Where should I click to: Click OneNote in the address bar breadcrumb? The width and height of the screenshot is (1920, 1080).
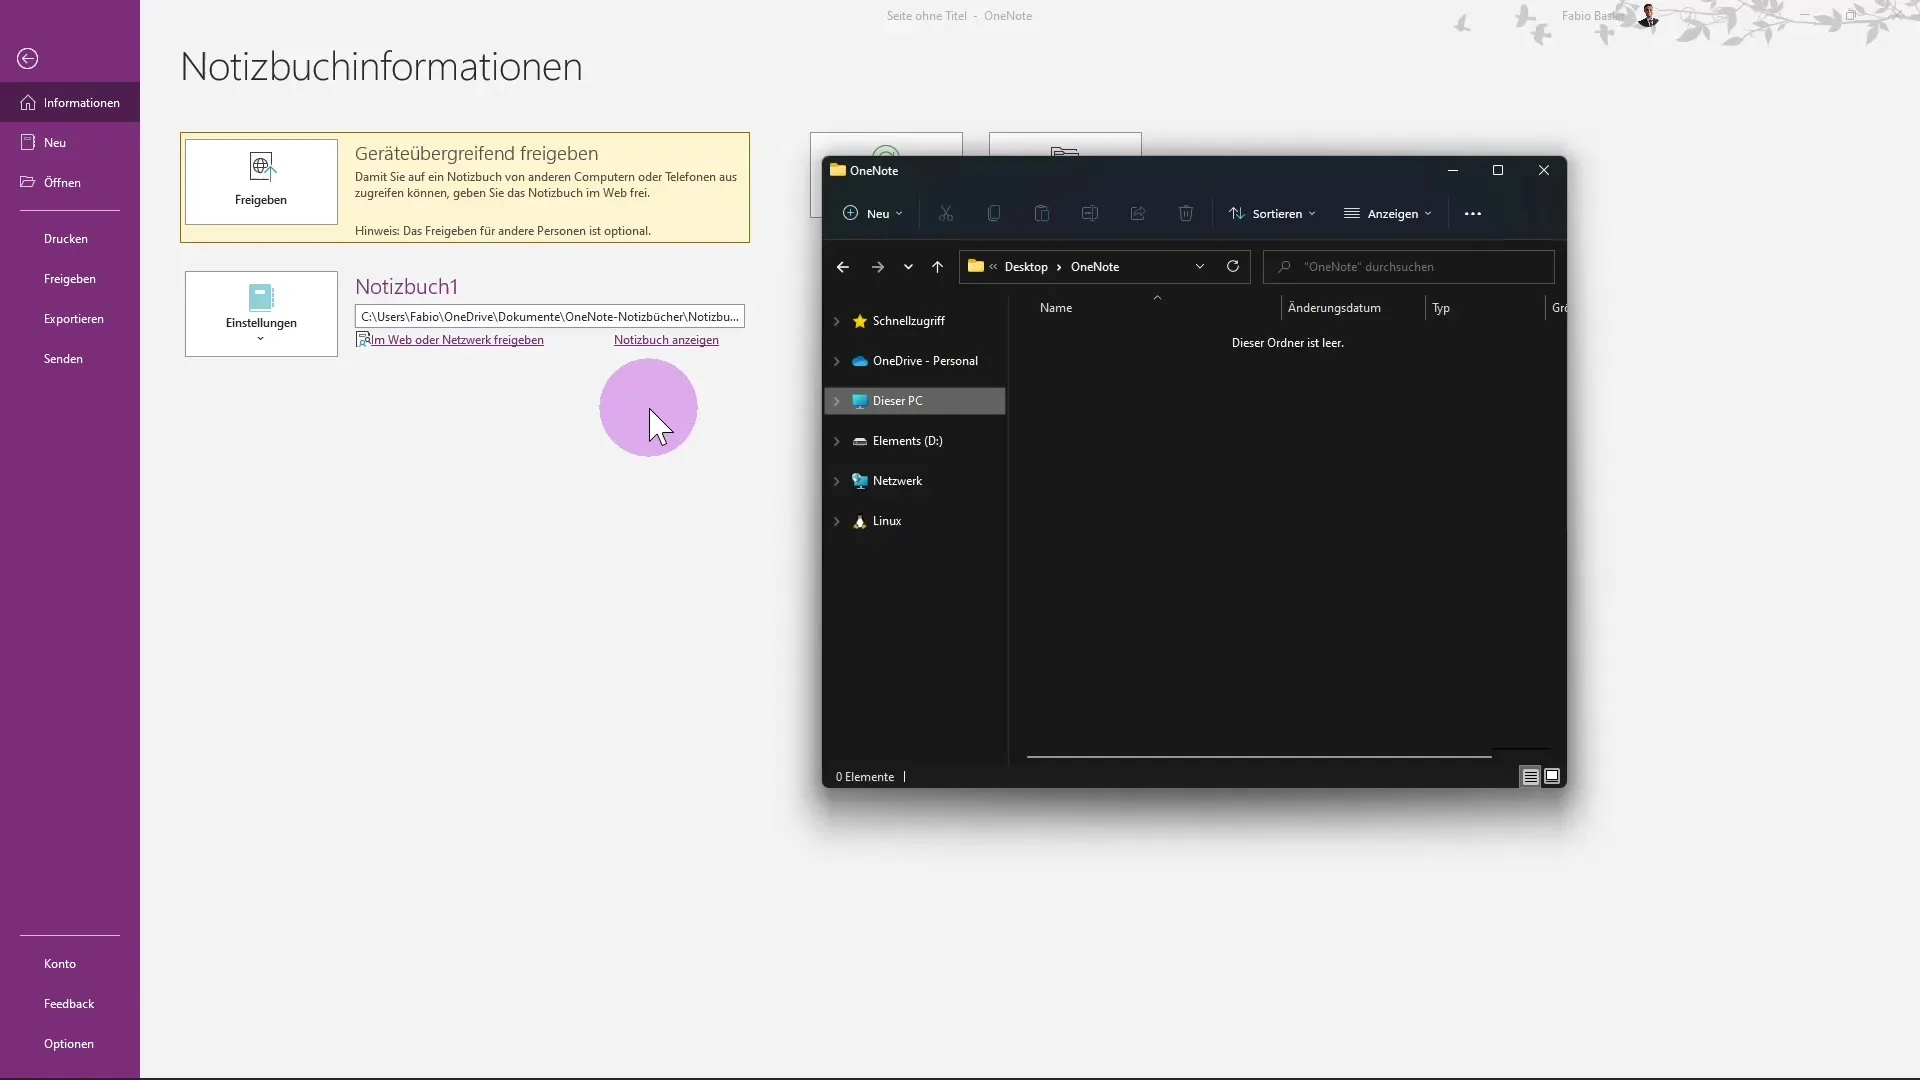1095,267
